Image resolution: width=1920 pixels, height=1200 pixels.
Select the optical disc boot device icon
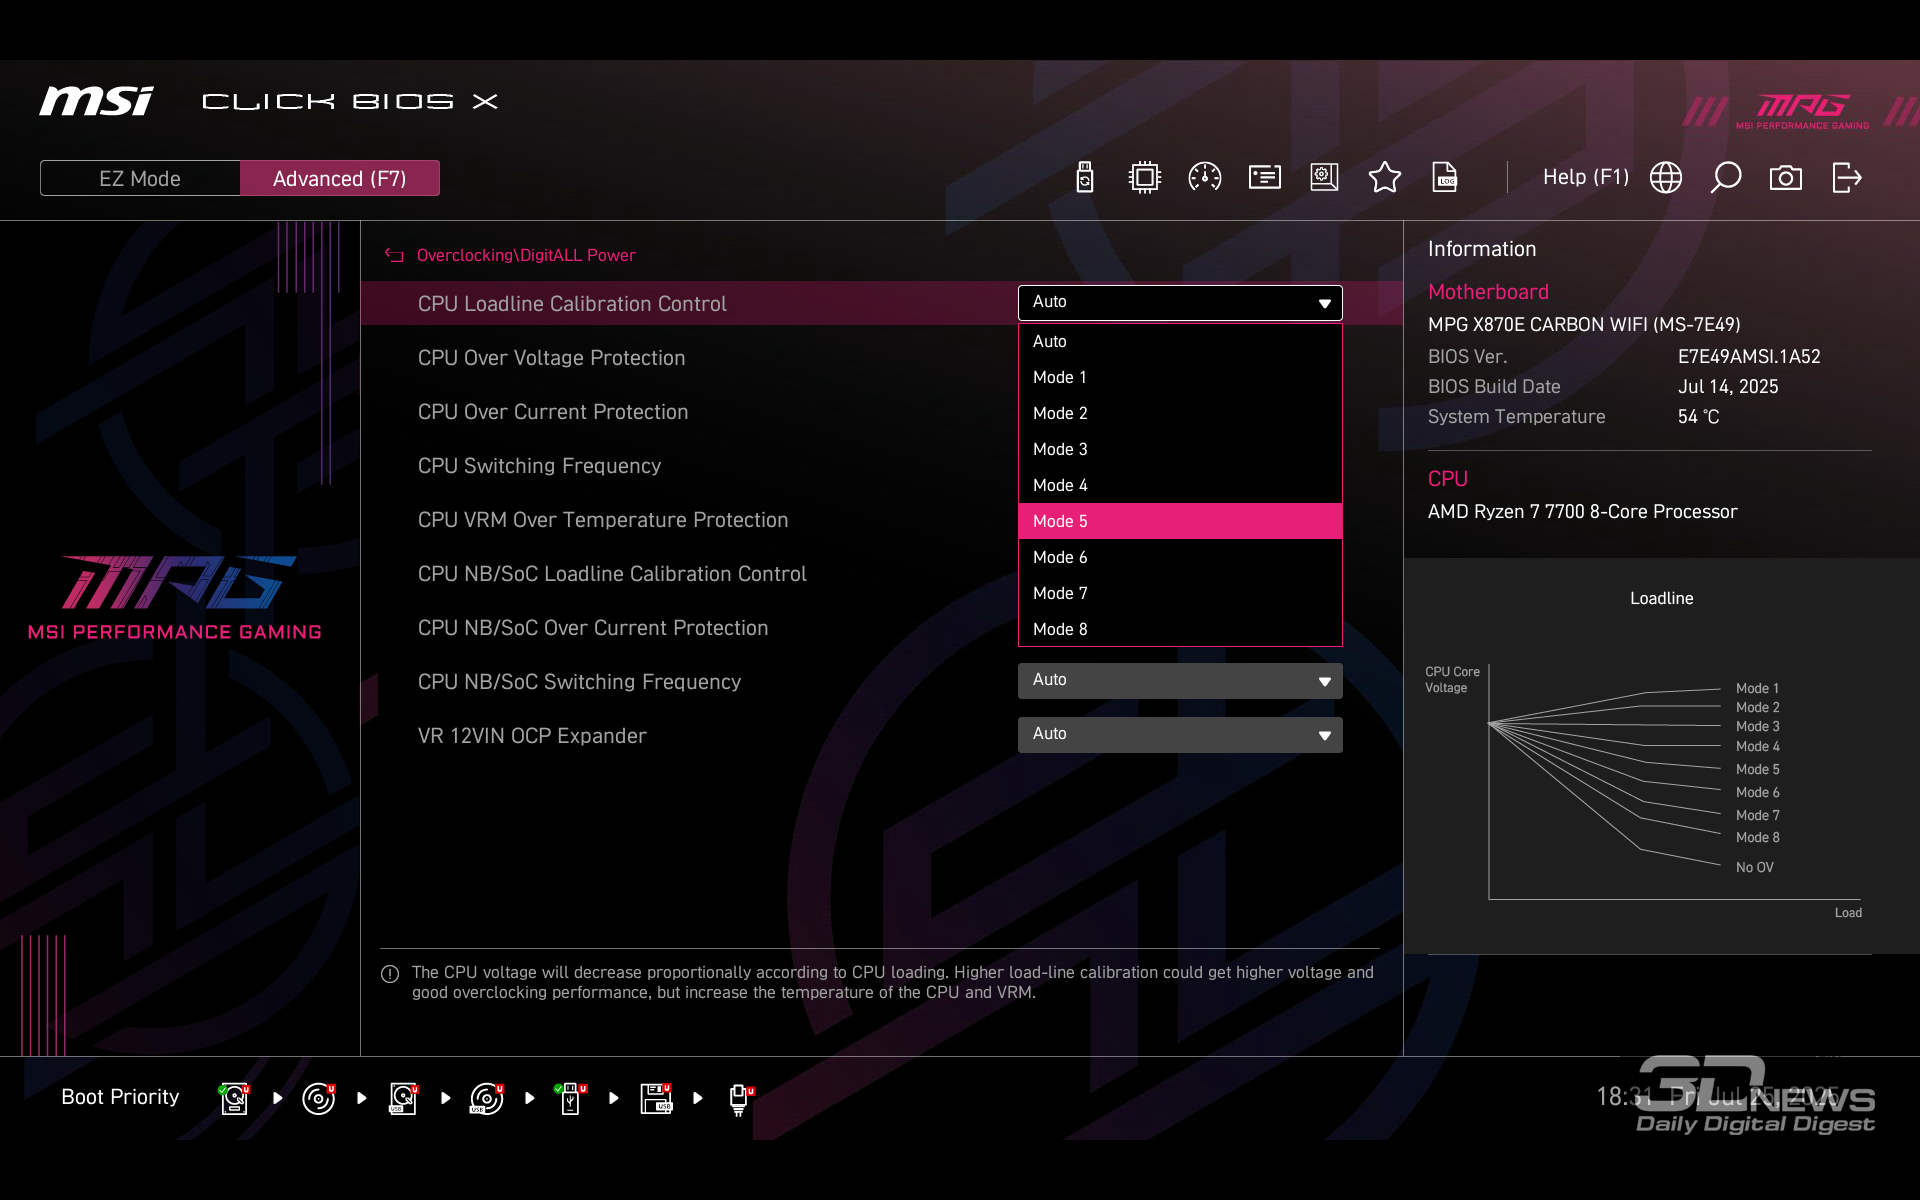319,1098
